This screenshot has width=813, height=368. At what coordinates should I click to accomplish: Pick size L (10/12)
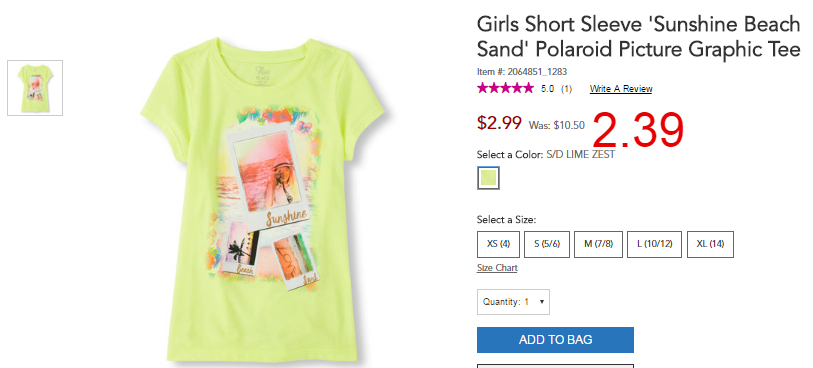654,244
